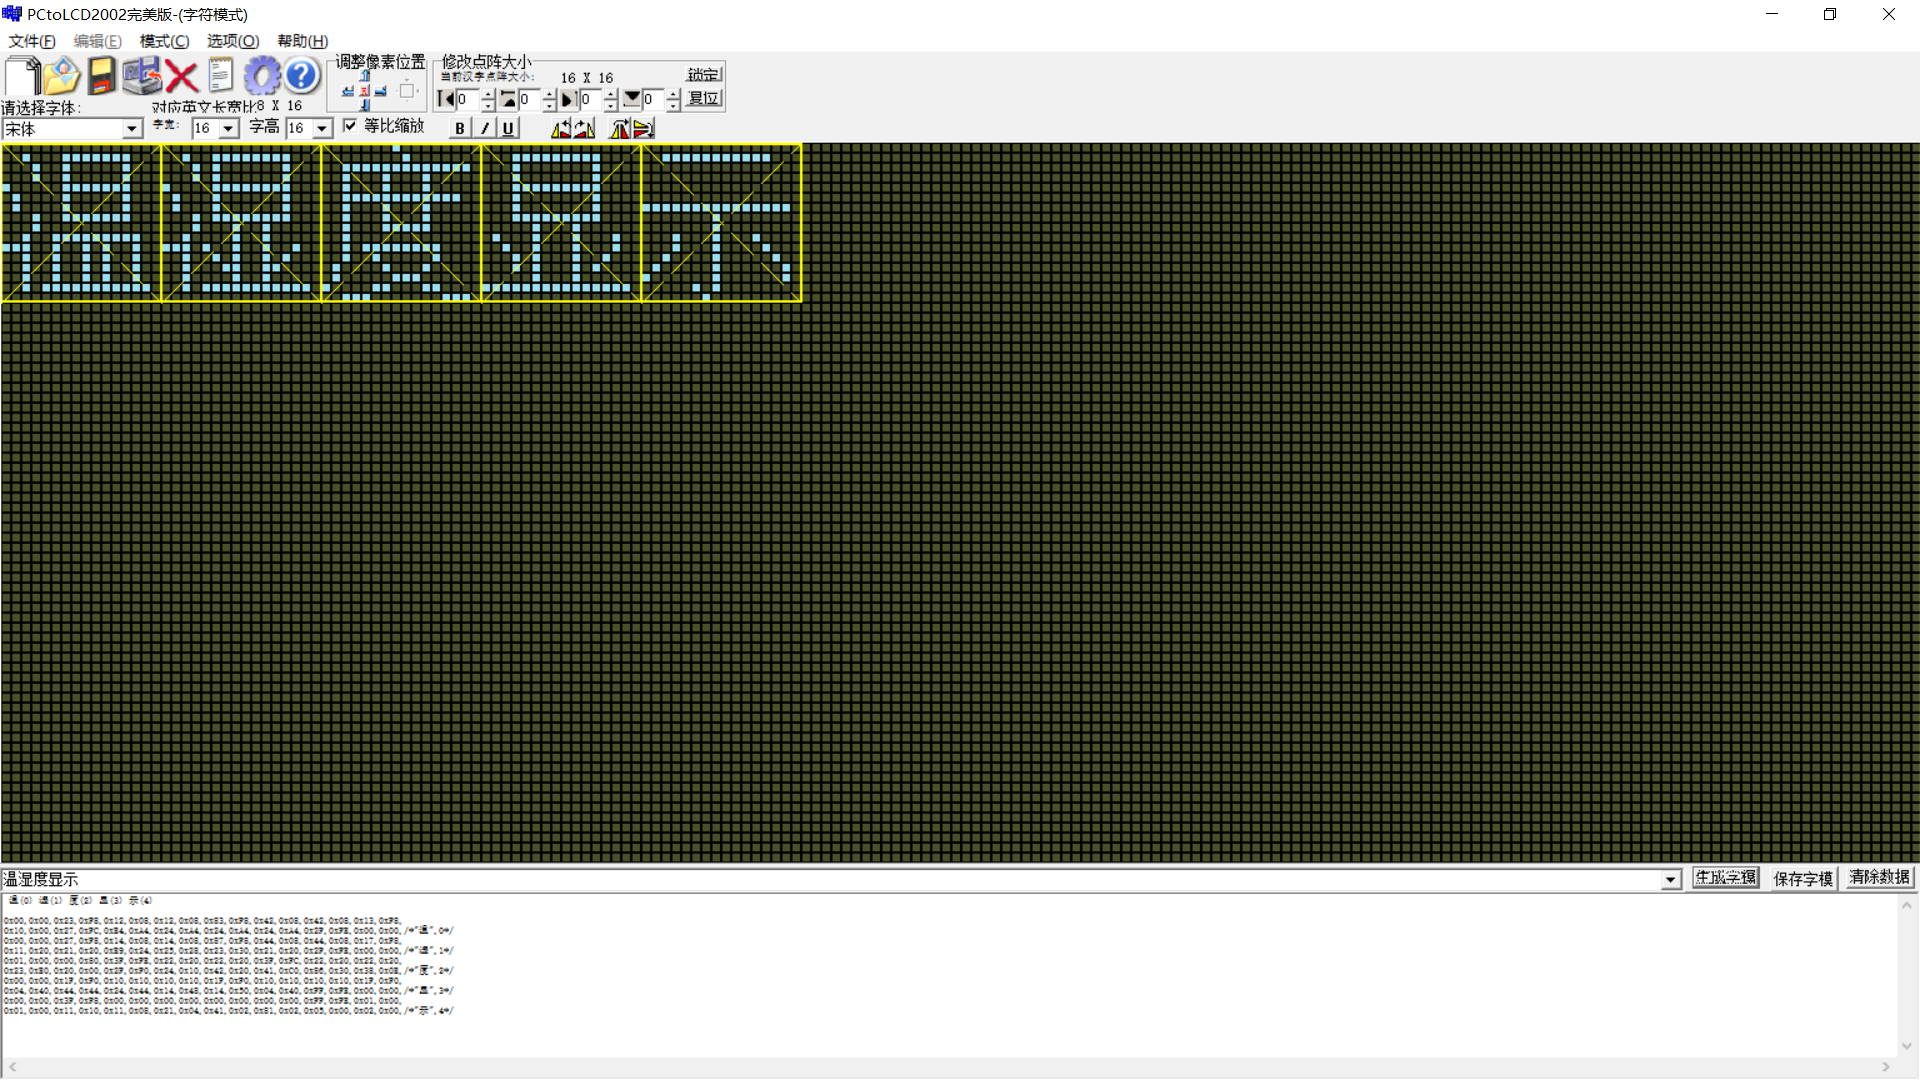This screenshot has width=1920, height=1080.
Task: Move pixels up with the up arrow
Action: tap(365, 75)
